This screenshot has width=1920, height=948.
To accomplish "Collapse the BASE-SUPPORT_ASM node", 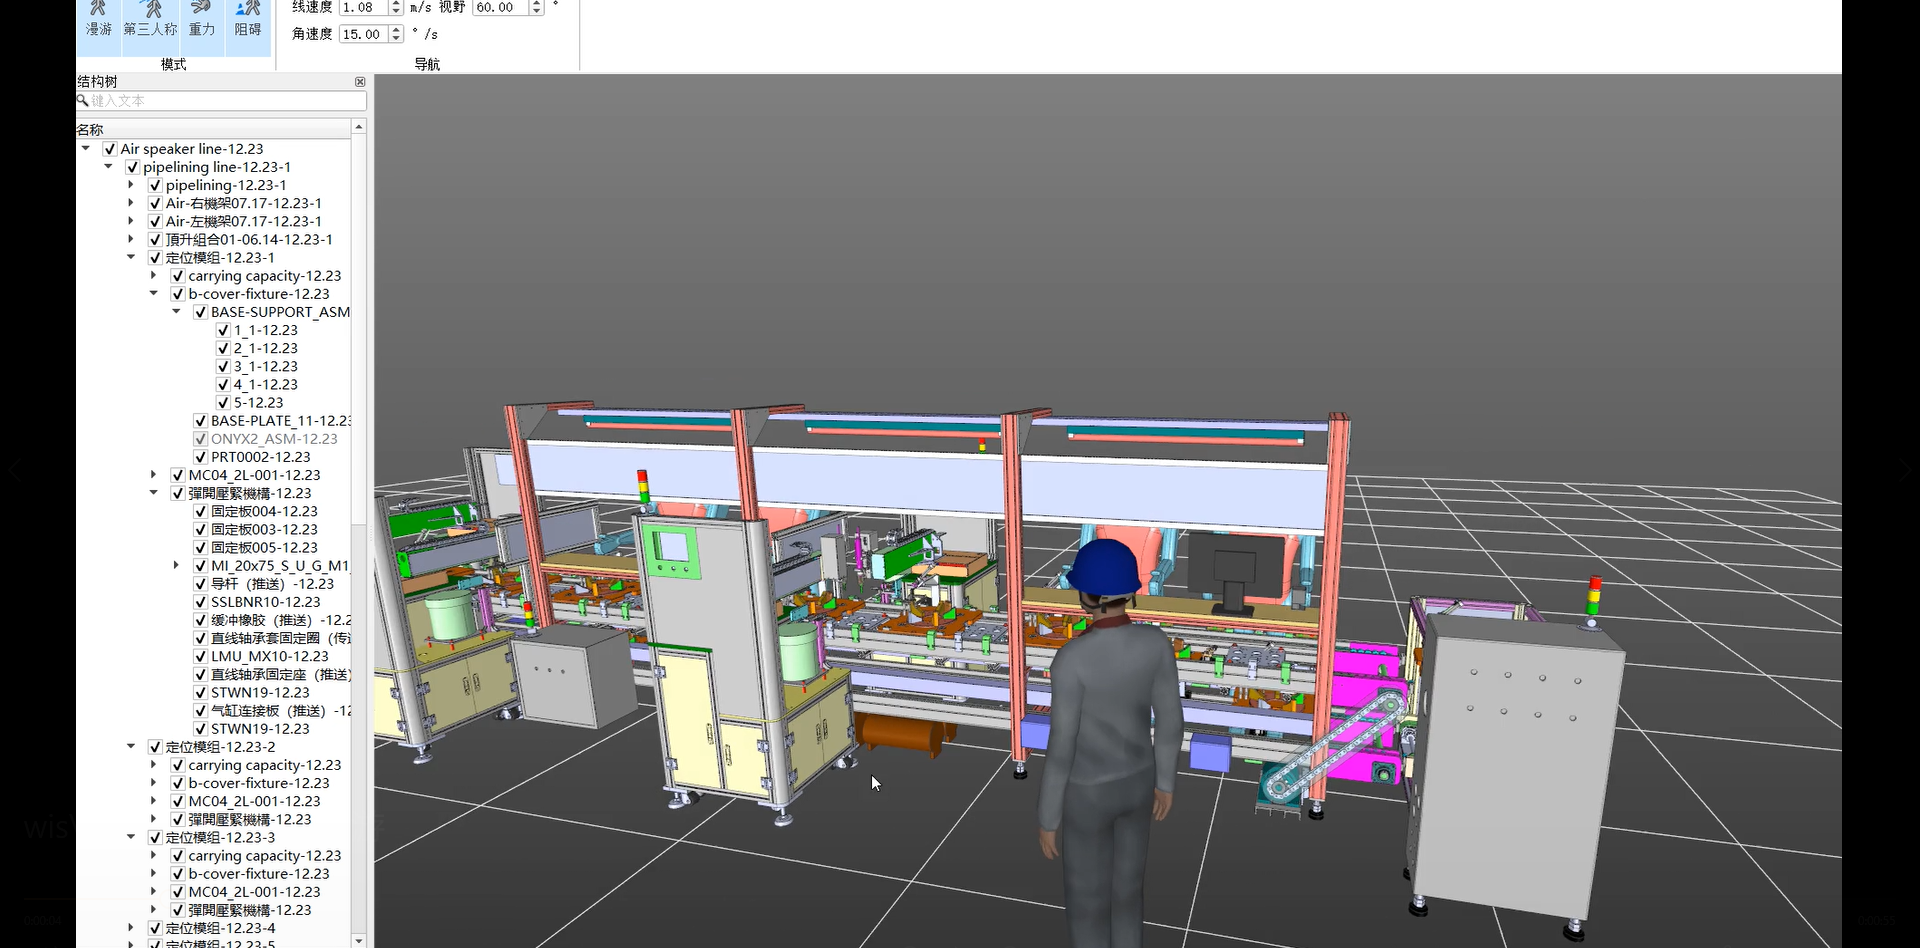I will [x=176, y=311].
